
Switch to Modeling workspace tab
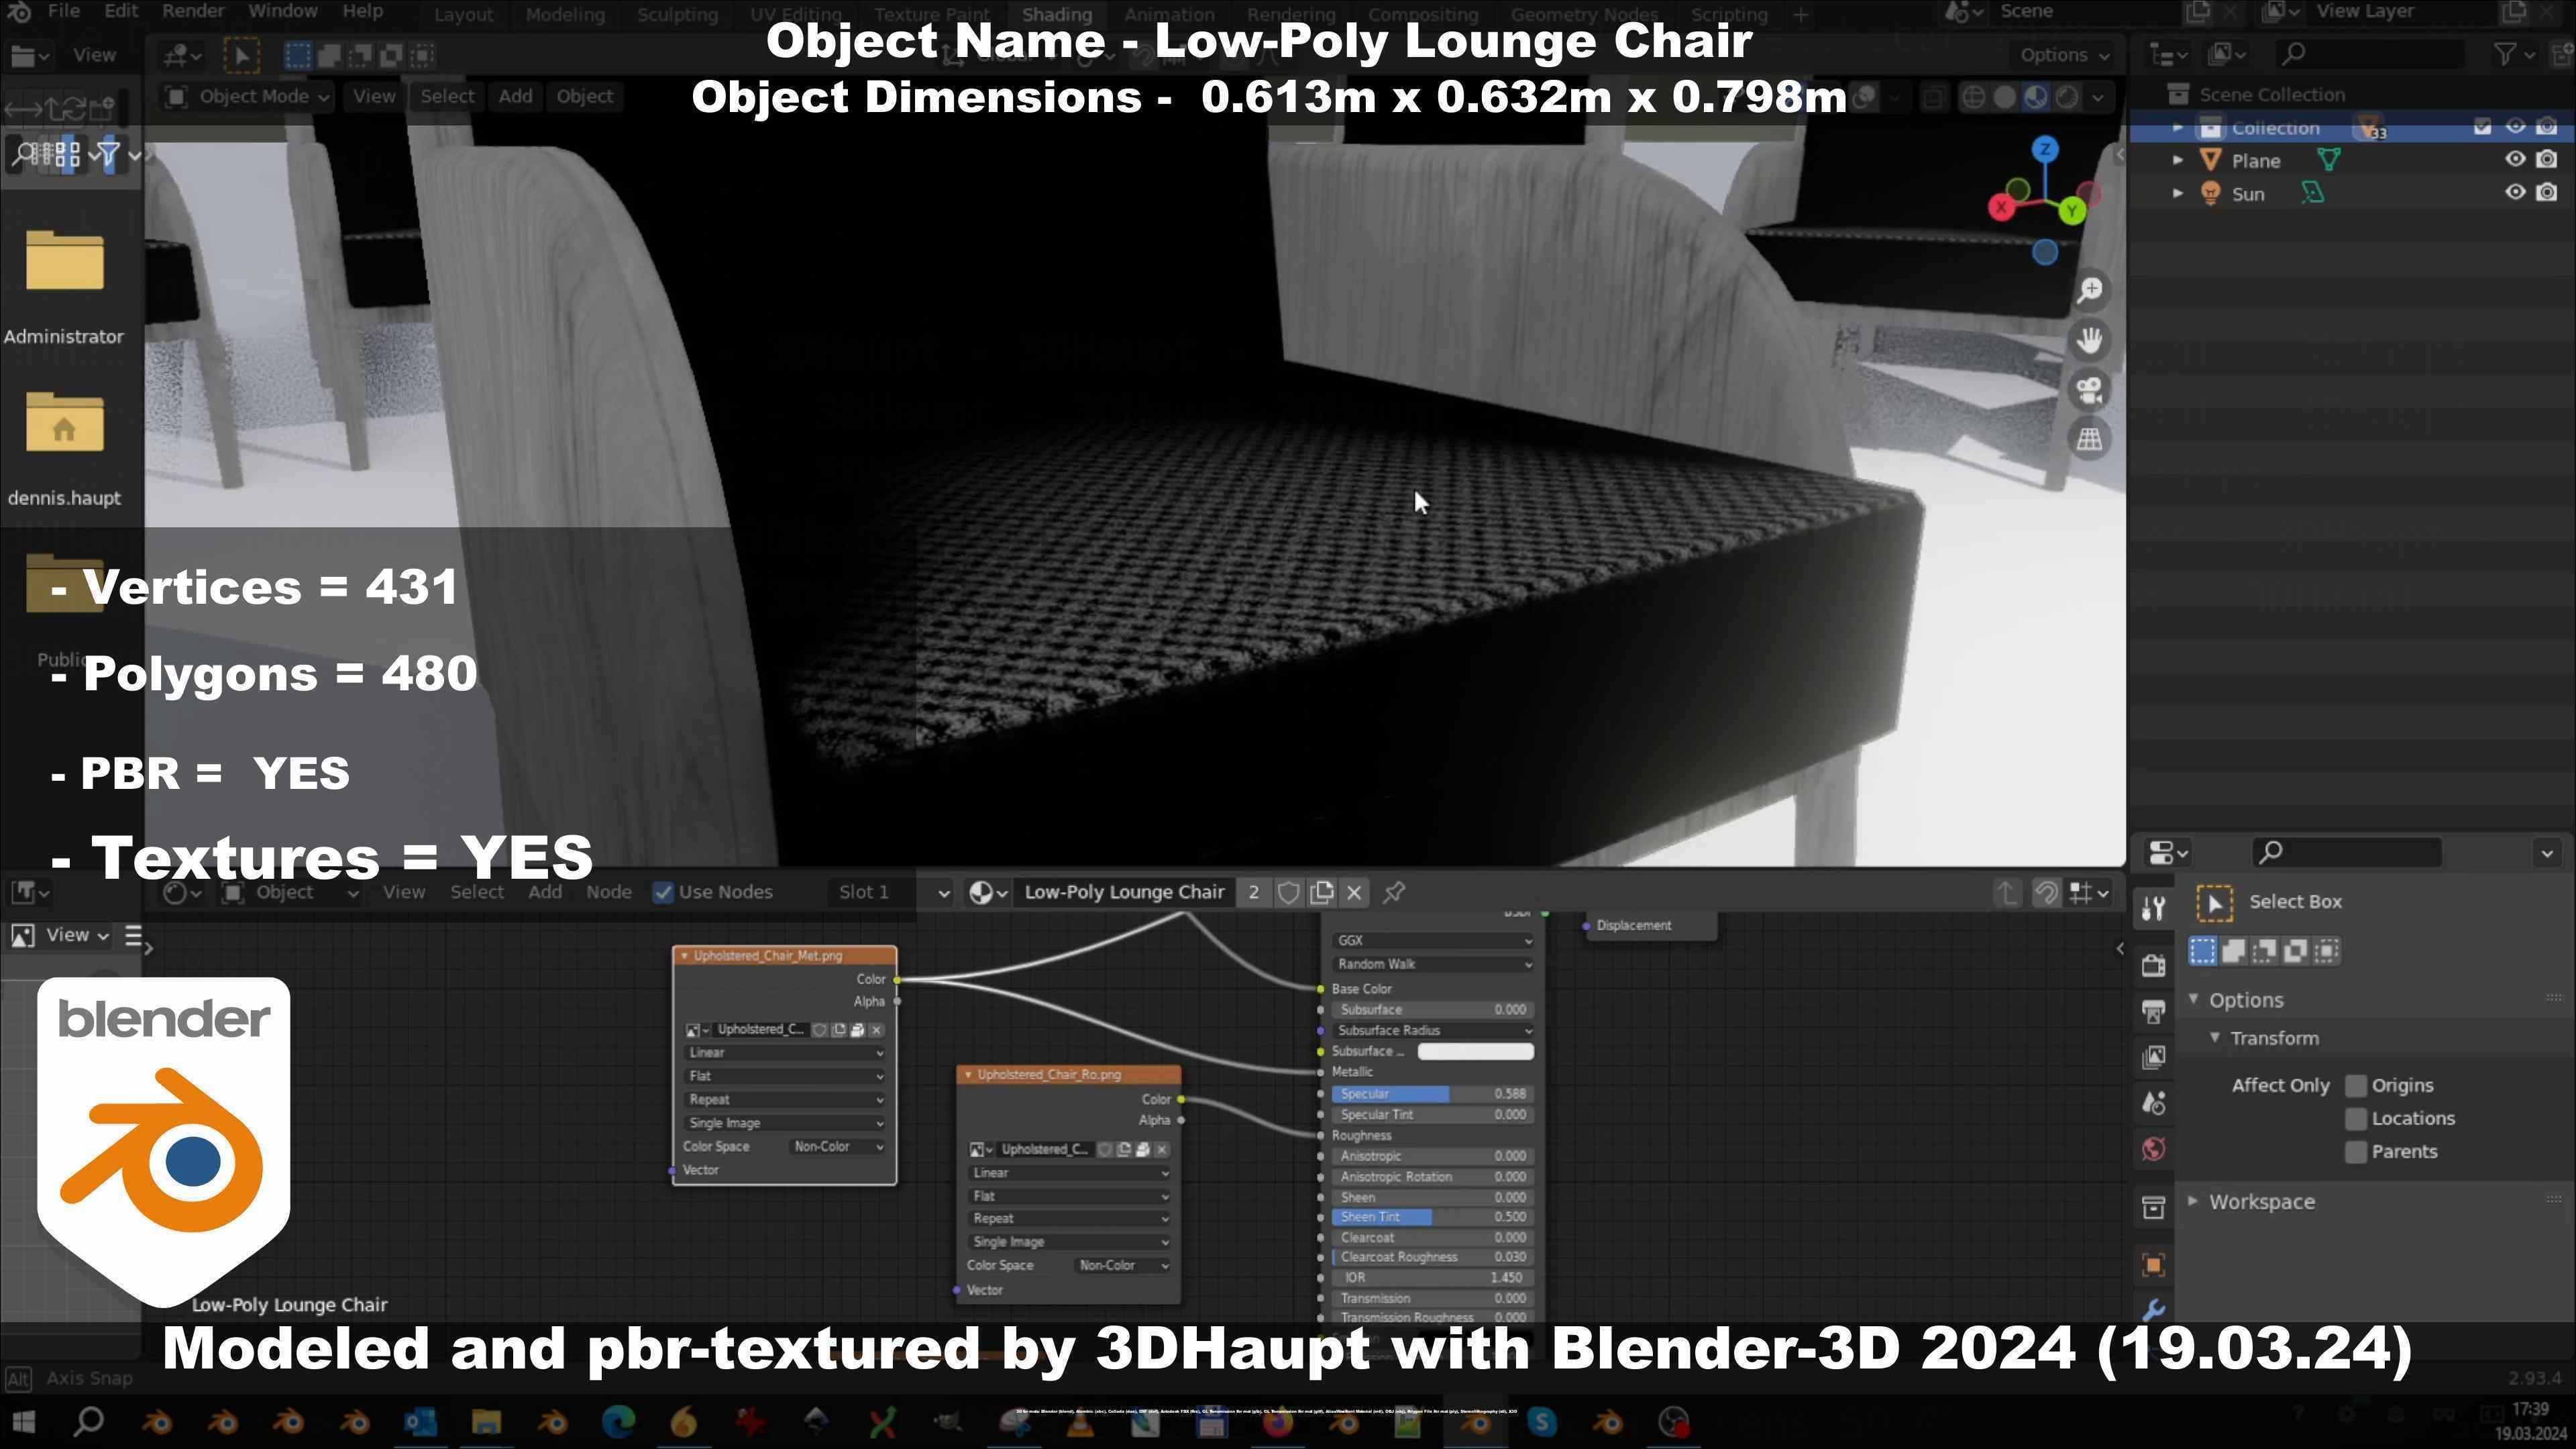coord(565,15)
